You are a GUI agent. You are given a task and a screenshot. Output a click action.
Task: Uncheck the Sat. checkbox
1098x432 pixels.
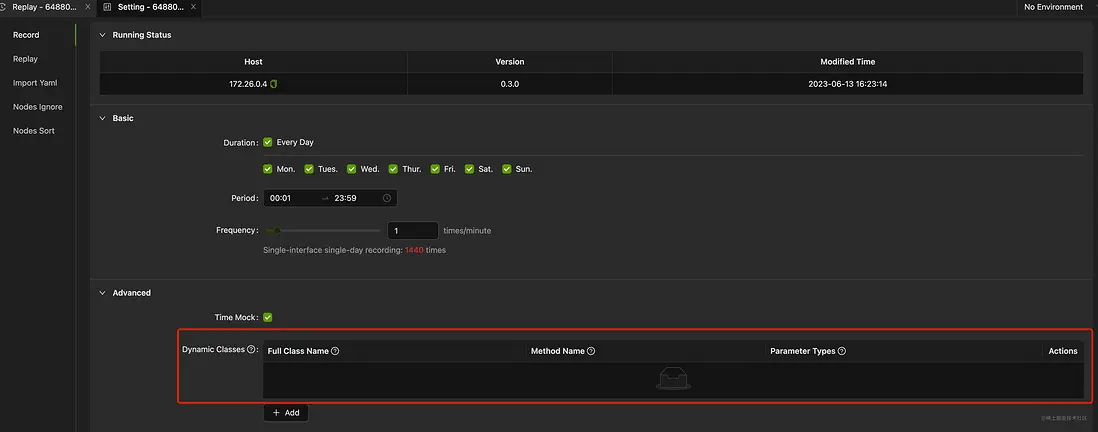(469, 169)
